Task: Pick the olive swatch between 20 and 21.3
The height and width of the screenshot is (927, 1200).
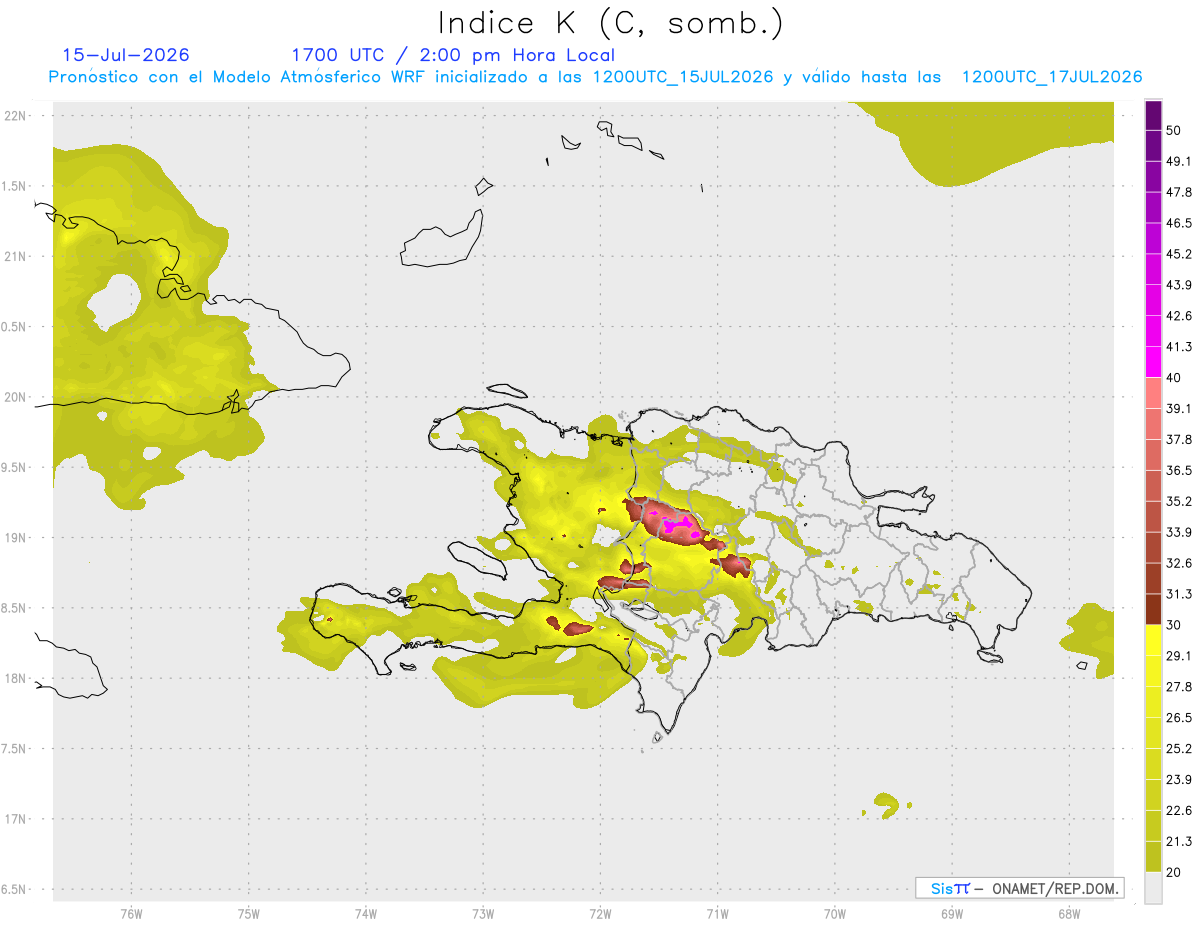Action: click(1154, 856)
